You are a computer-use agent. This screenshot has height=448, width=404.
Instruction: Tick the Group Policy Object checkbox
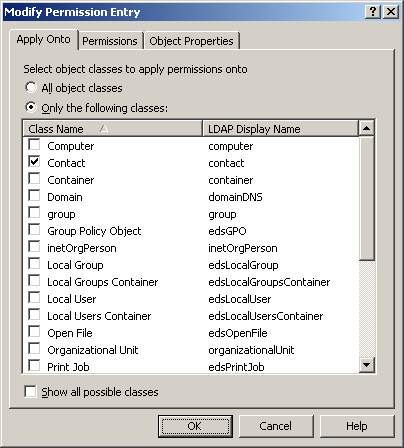(34, 230)
